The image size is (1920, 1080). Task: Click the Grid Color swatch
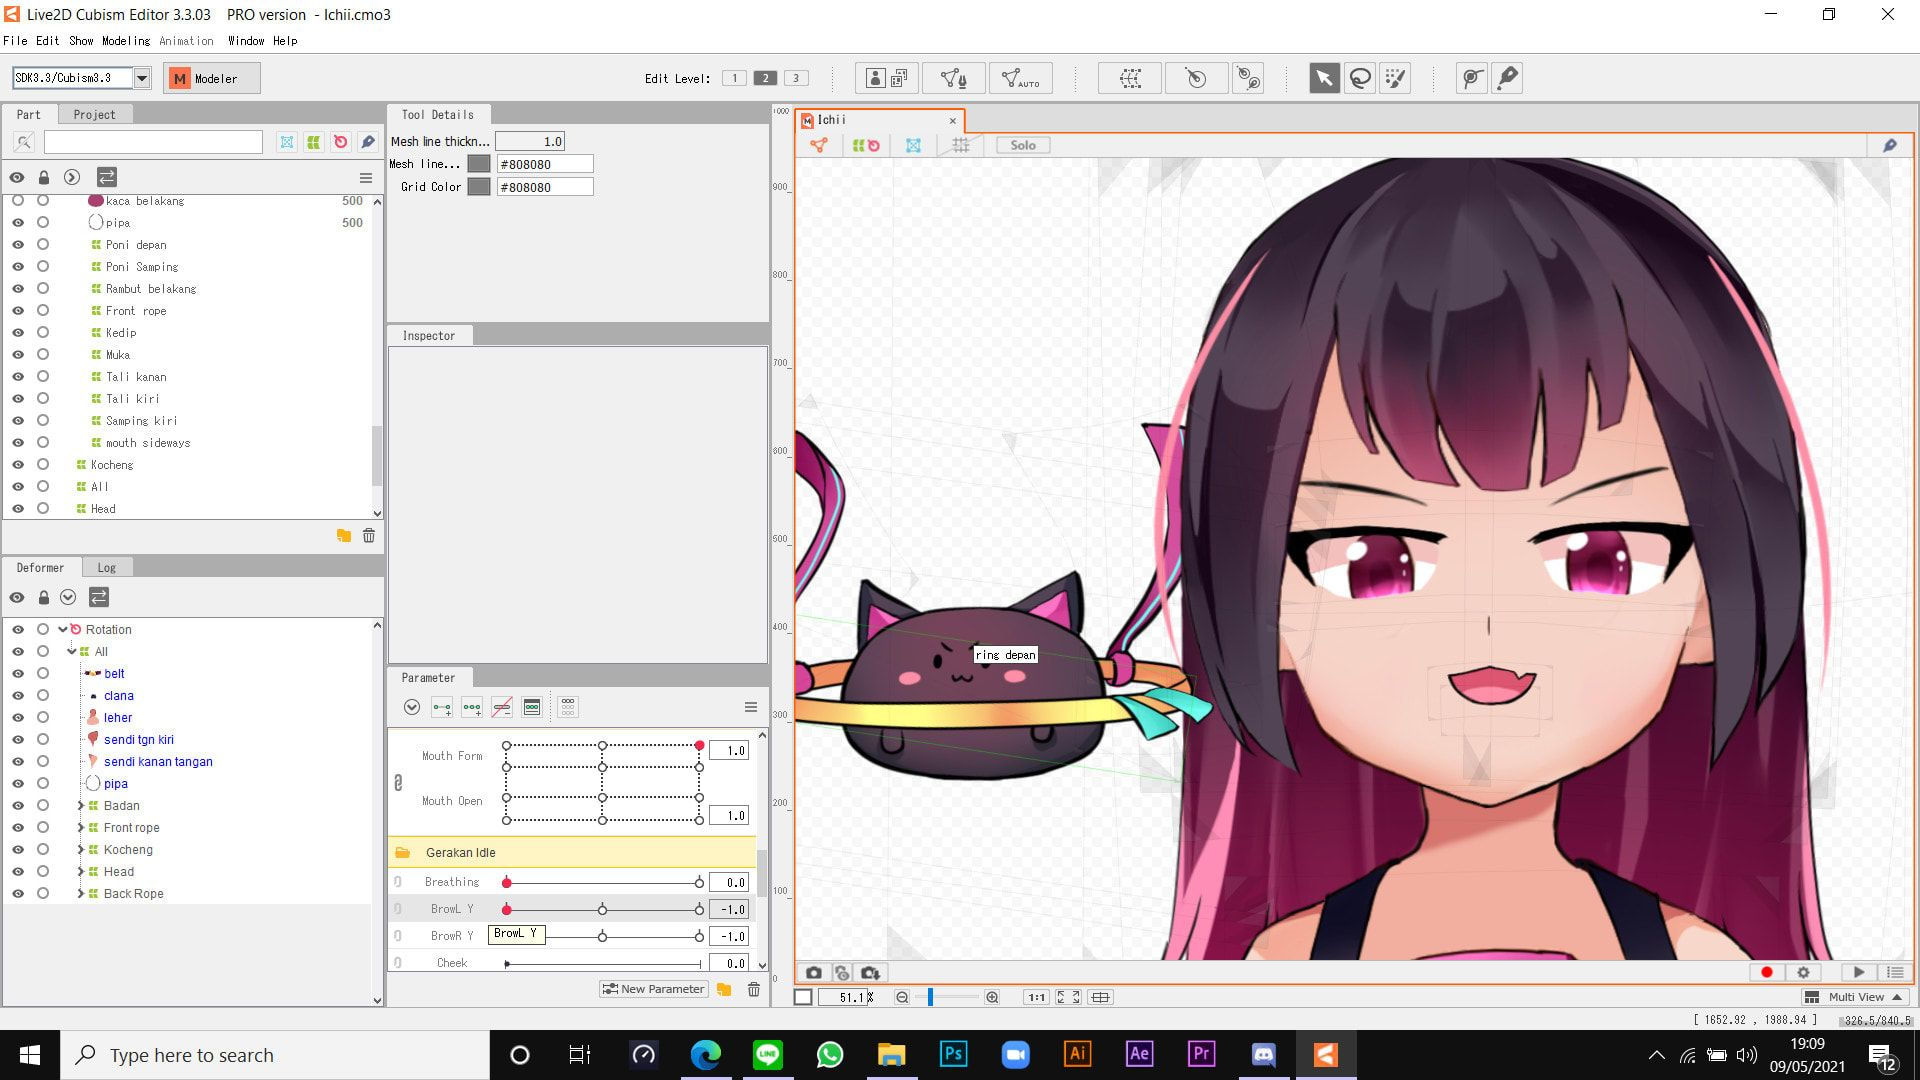pos(479,187)
